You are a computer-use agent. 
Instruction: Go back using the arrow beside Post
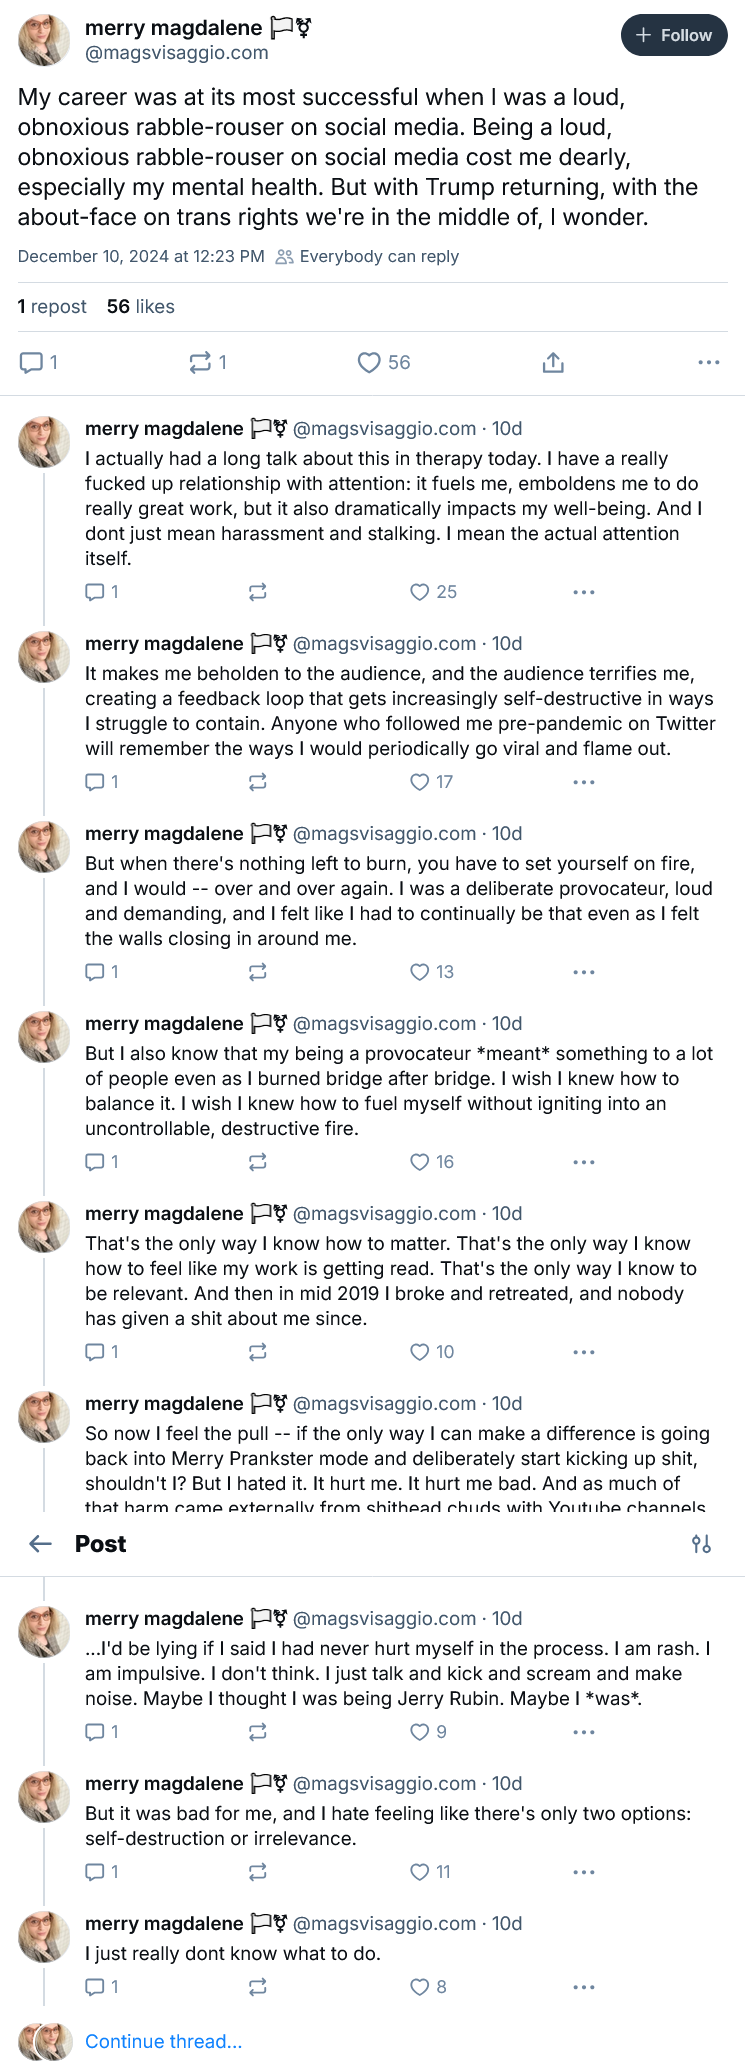40,1544
